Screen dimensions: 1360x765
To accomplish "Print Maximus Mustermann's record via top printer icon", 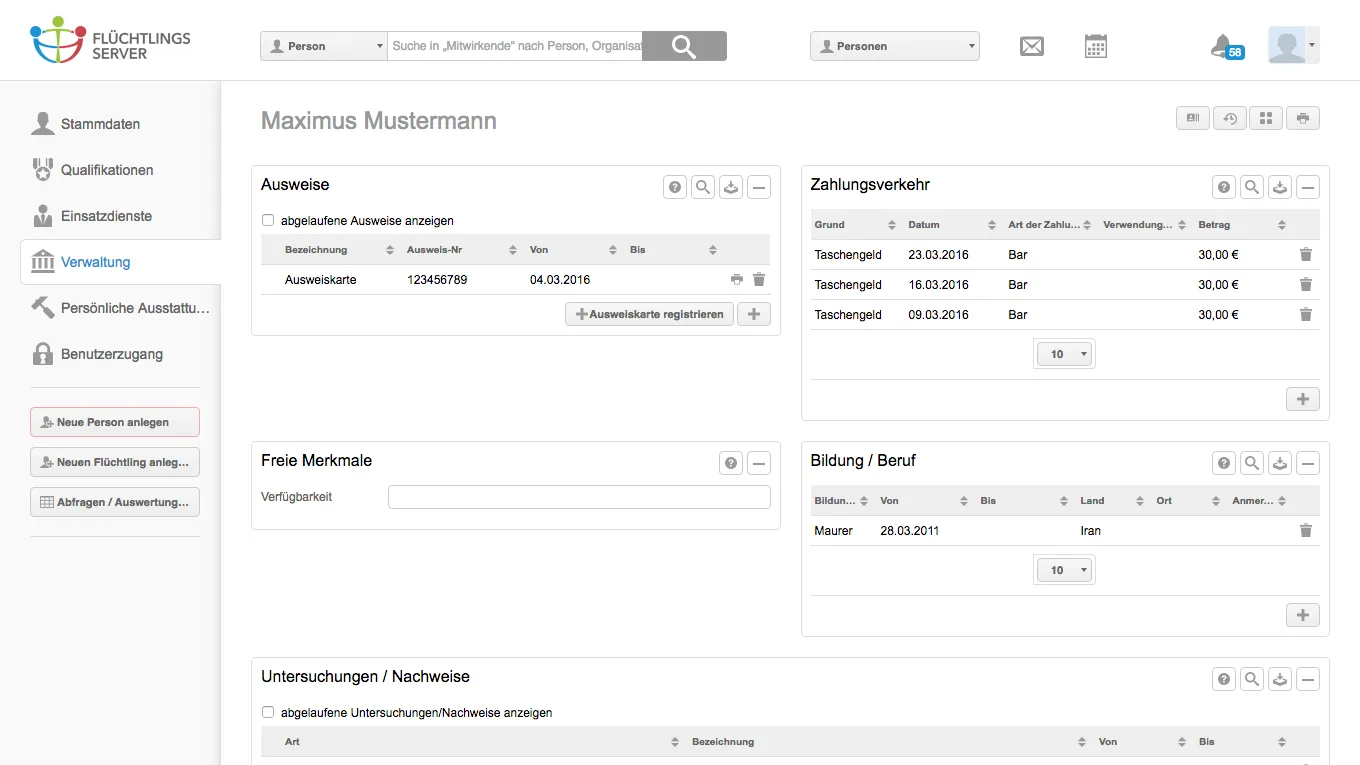I will click(1303, 118).
